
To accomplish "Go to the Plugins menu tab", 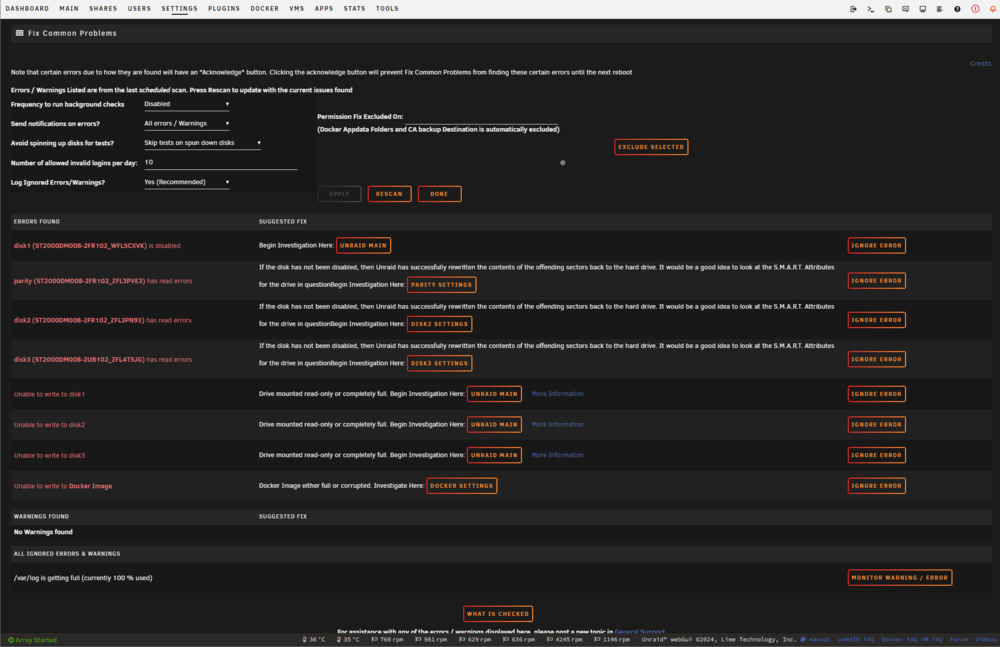I will pyautogui.click(x=224, y=9).
